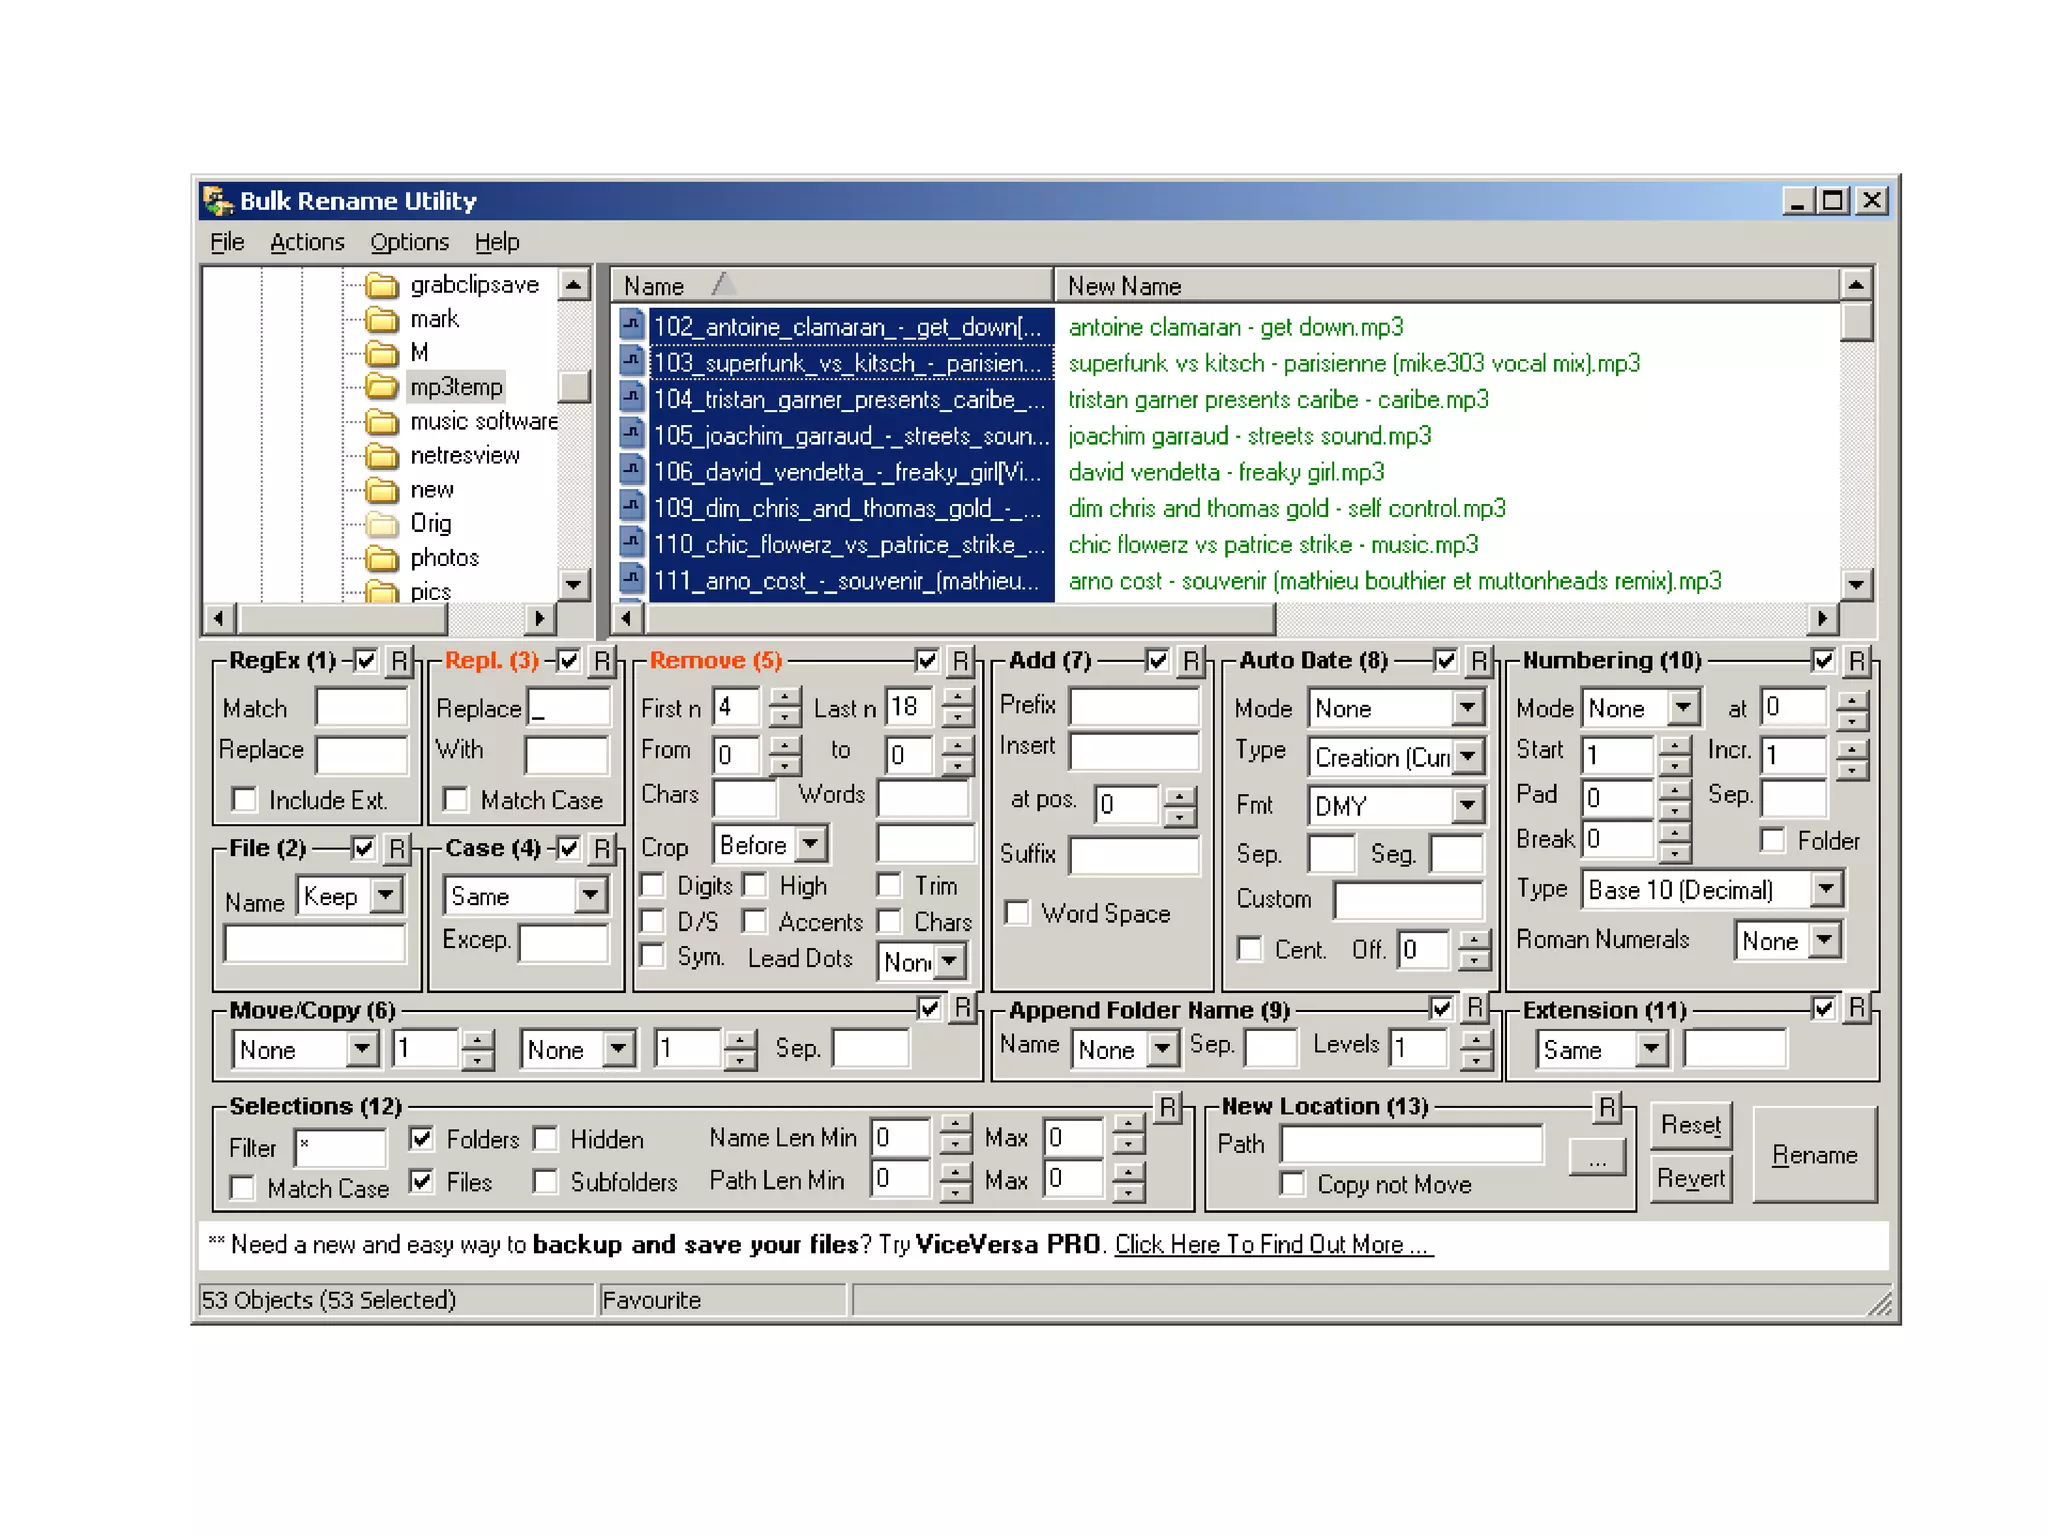Click the ViceVersa PRO Find Out More link
This screenshot has width=2048, height=1536.
pyautogui.click(x=1273, y=1245)
